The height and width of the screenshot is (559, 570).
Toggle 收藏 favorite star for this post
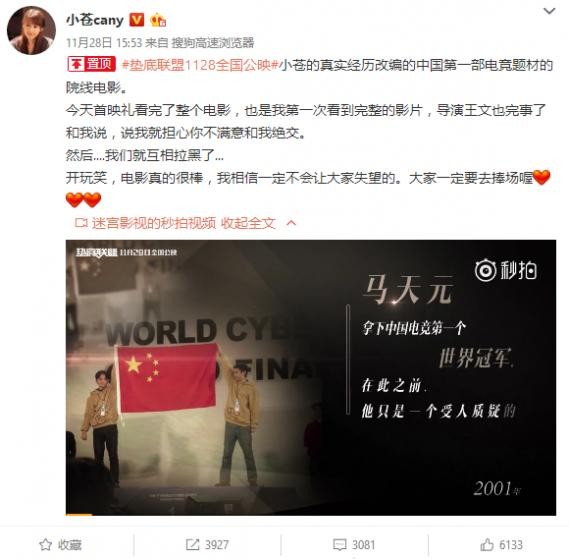(x=60, y=544)
